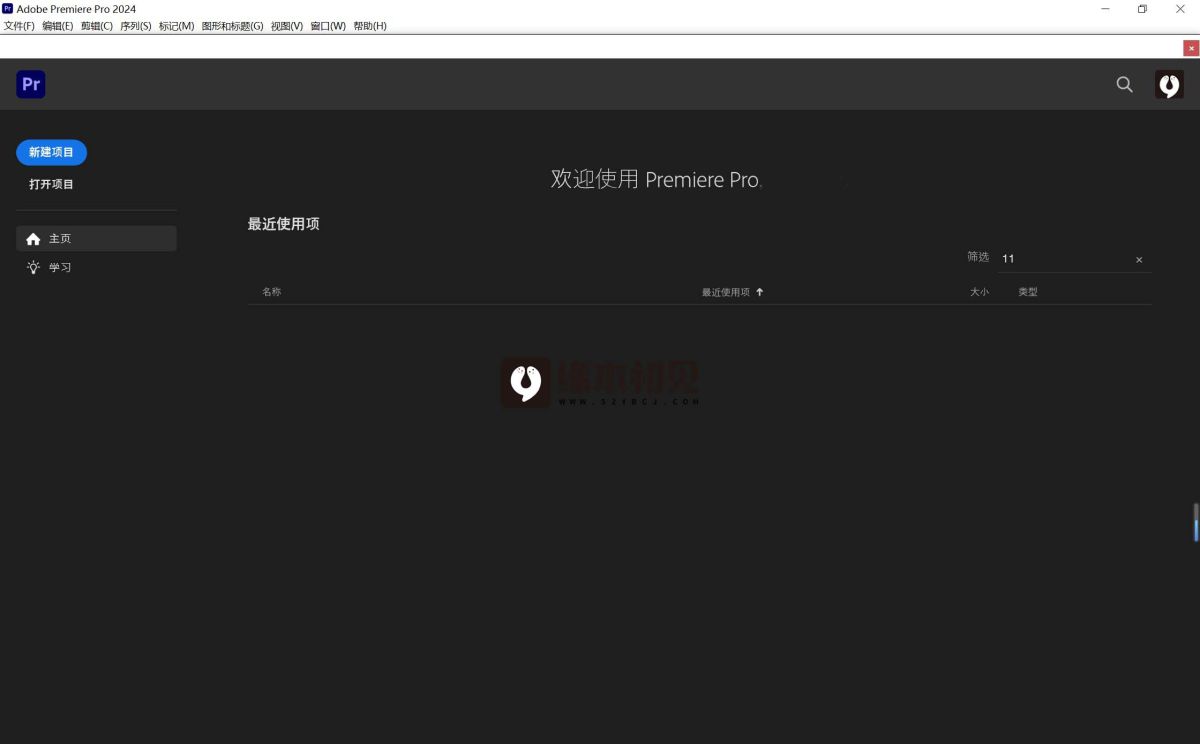The height and width of the screenshot is (744, 1200).
Task: Open the 视图(V) menu
Action: coord(287,26)
